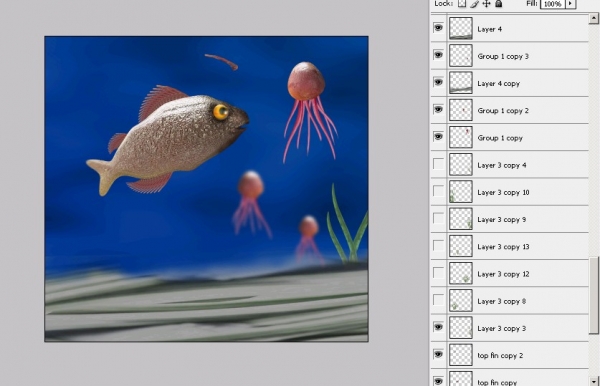The width and height of the screenshot is (600, 386).
Task: Click the layers panel scroll up arrow
Action: click(x=594, y=18)
